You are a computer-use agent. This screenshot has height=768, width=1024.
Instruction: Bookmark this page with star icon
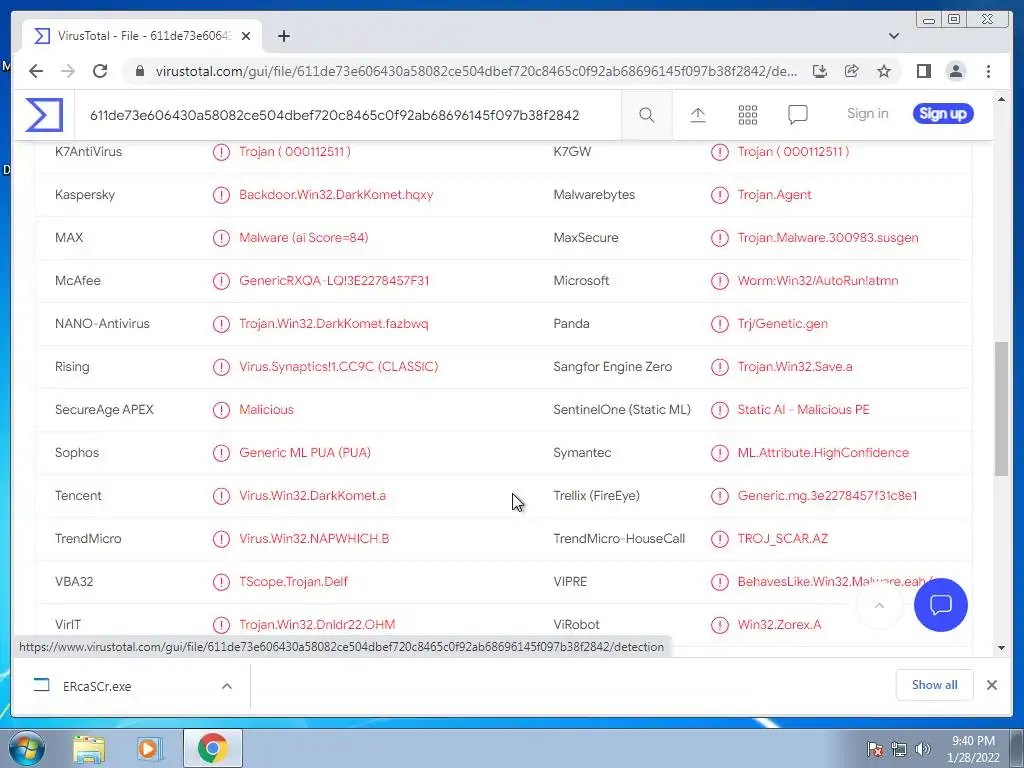point(884,71)
